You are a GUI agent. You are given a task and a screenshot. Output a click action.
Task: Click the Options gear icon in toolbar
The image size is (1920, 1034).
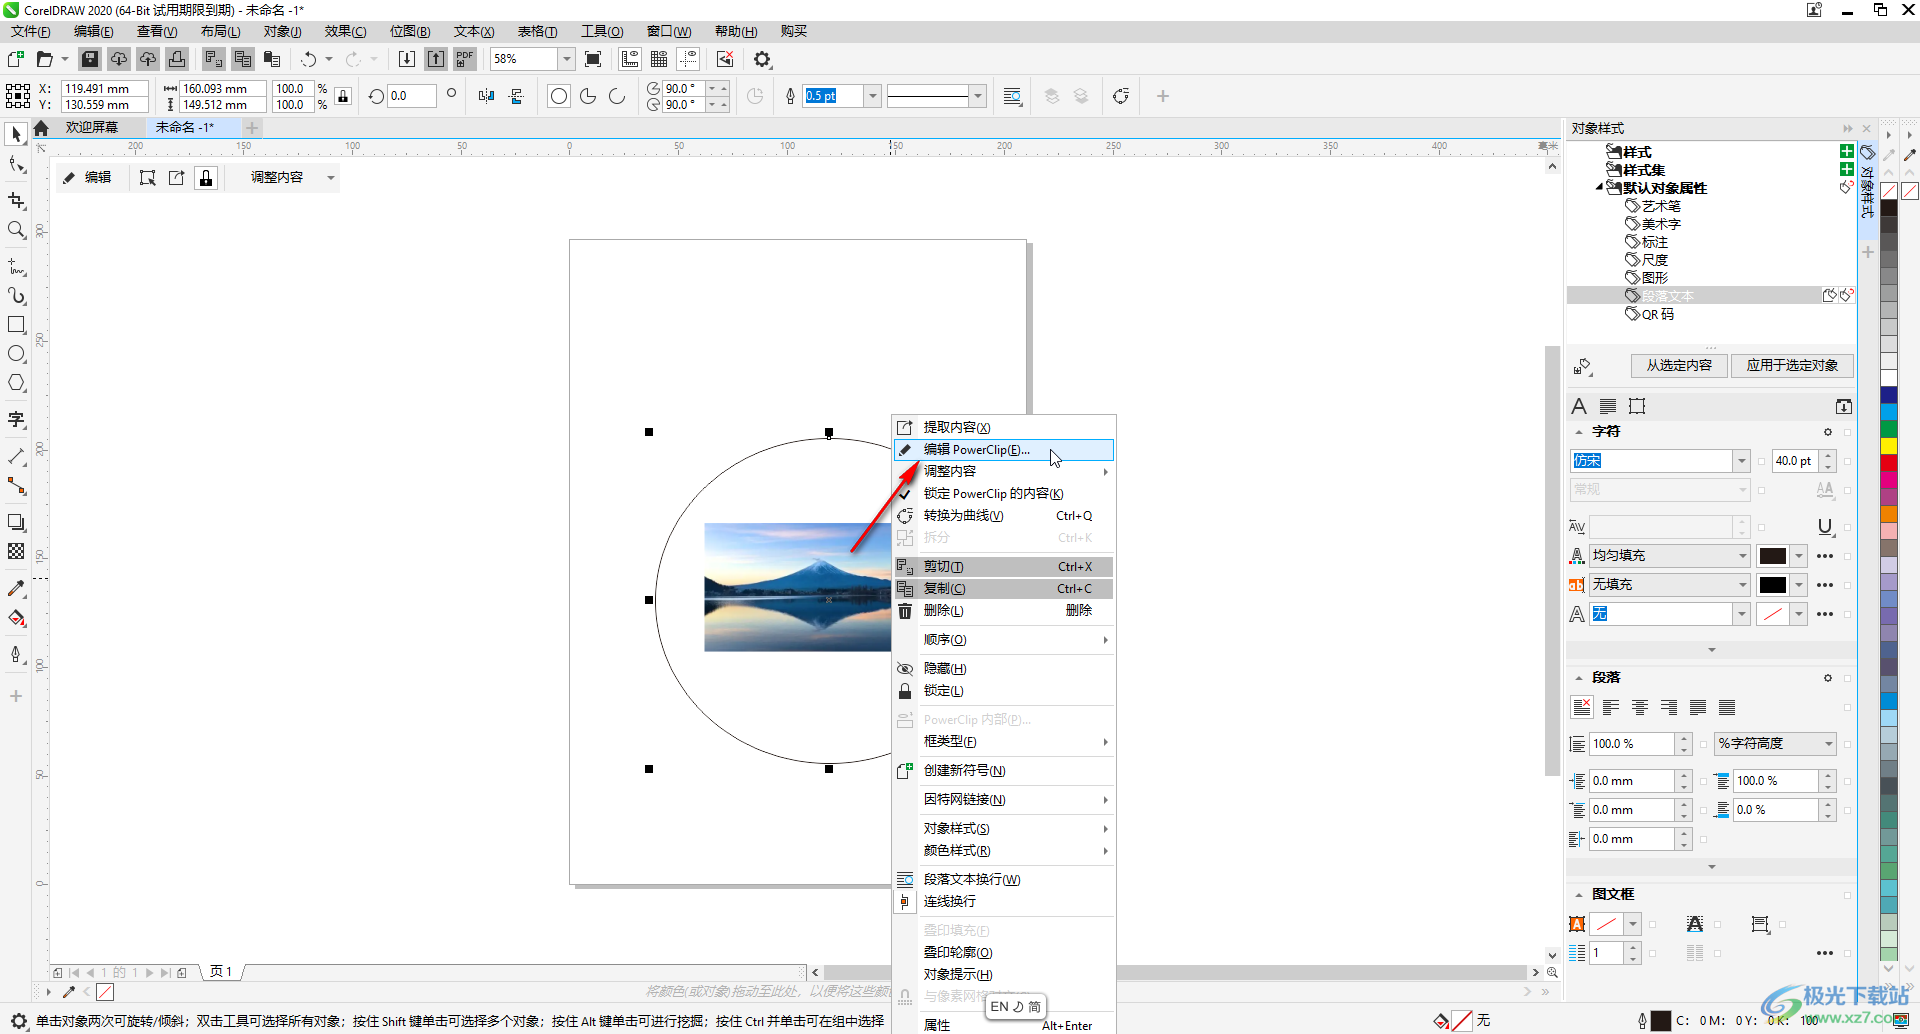[x=763, y=59]
